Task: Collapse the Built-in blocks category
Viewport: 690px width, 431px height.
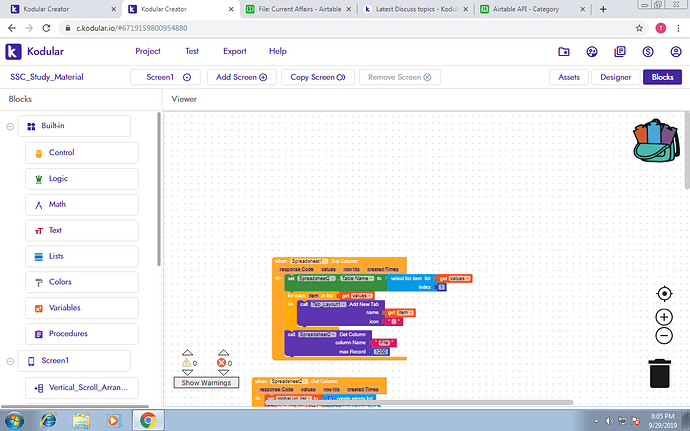Action: coord(10,127)
